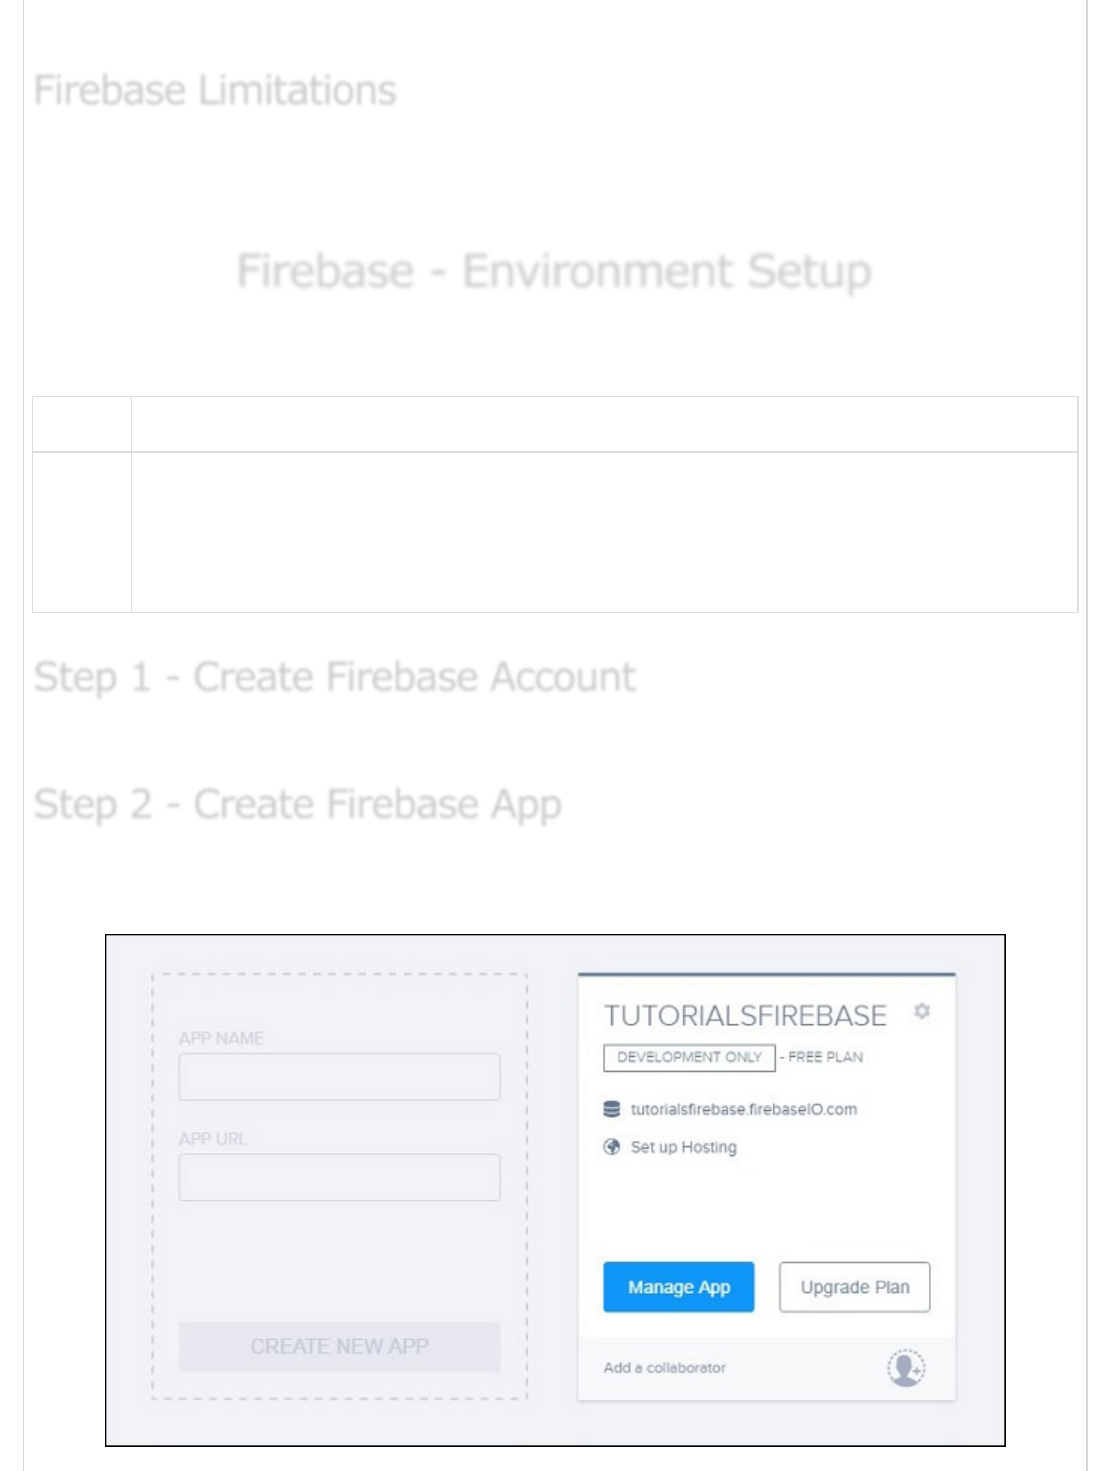Focus the APP URL input field
The image size is (1110, 1471).
coord(339,1177)
